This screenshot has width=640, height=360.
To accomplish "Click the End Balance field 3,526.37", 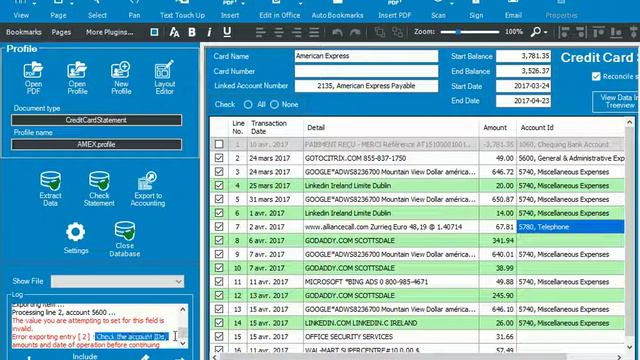I will click(523, 71).
